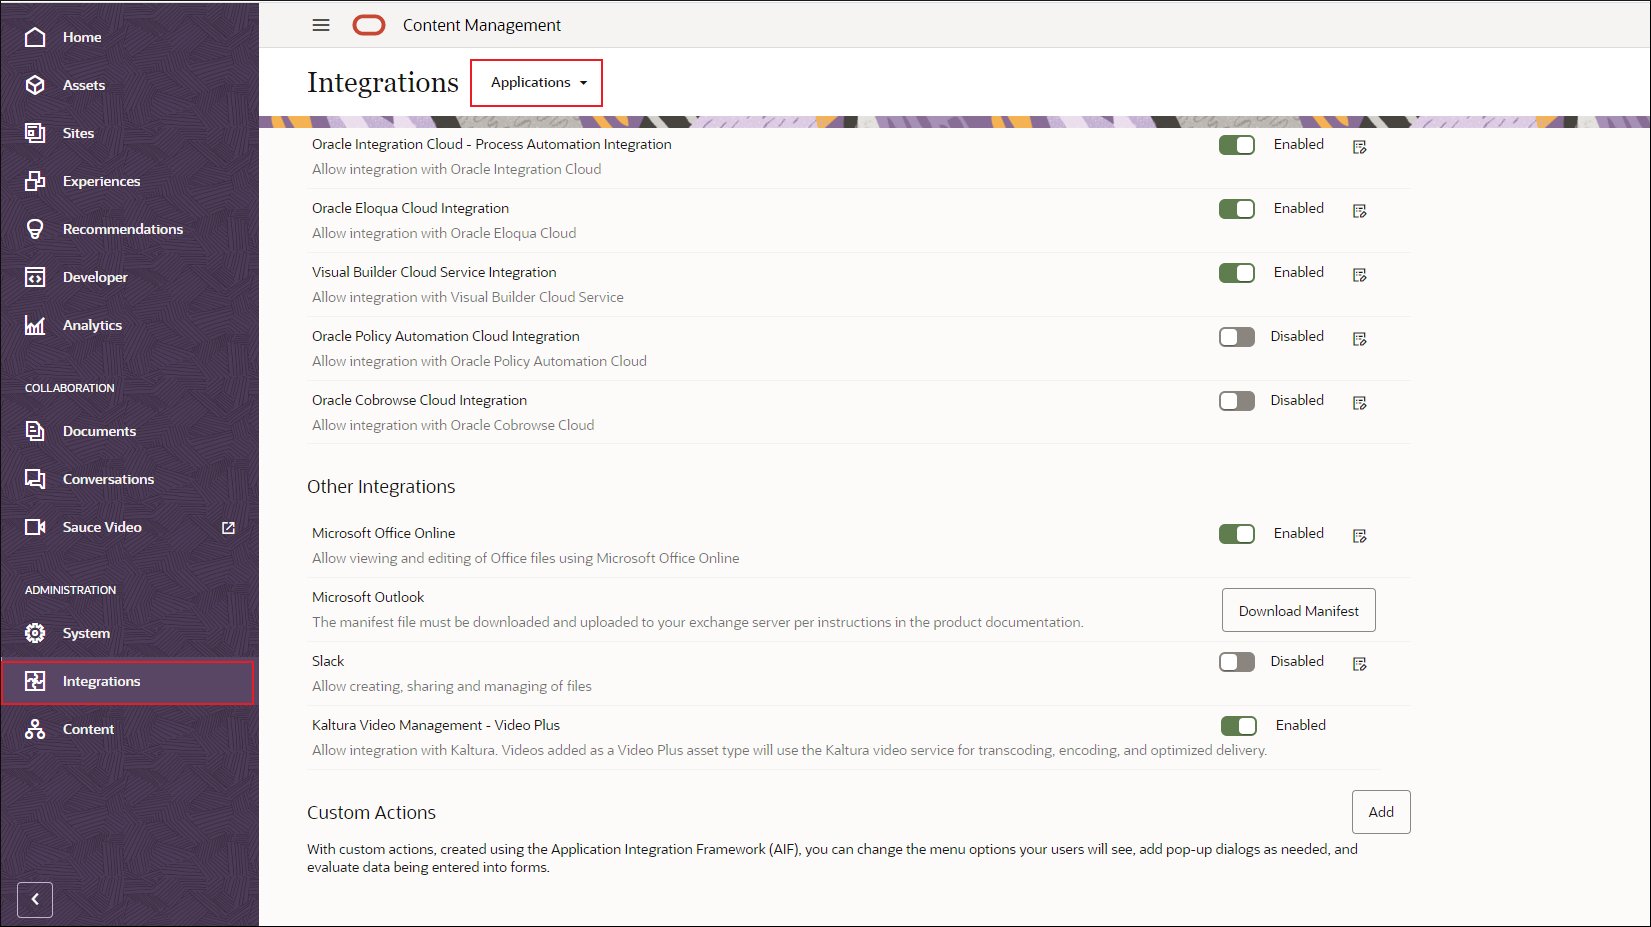
Task: Open the Applications dropdown
Action: [537, 83]
